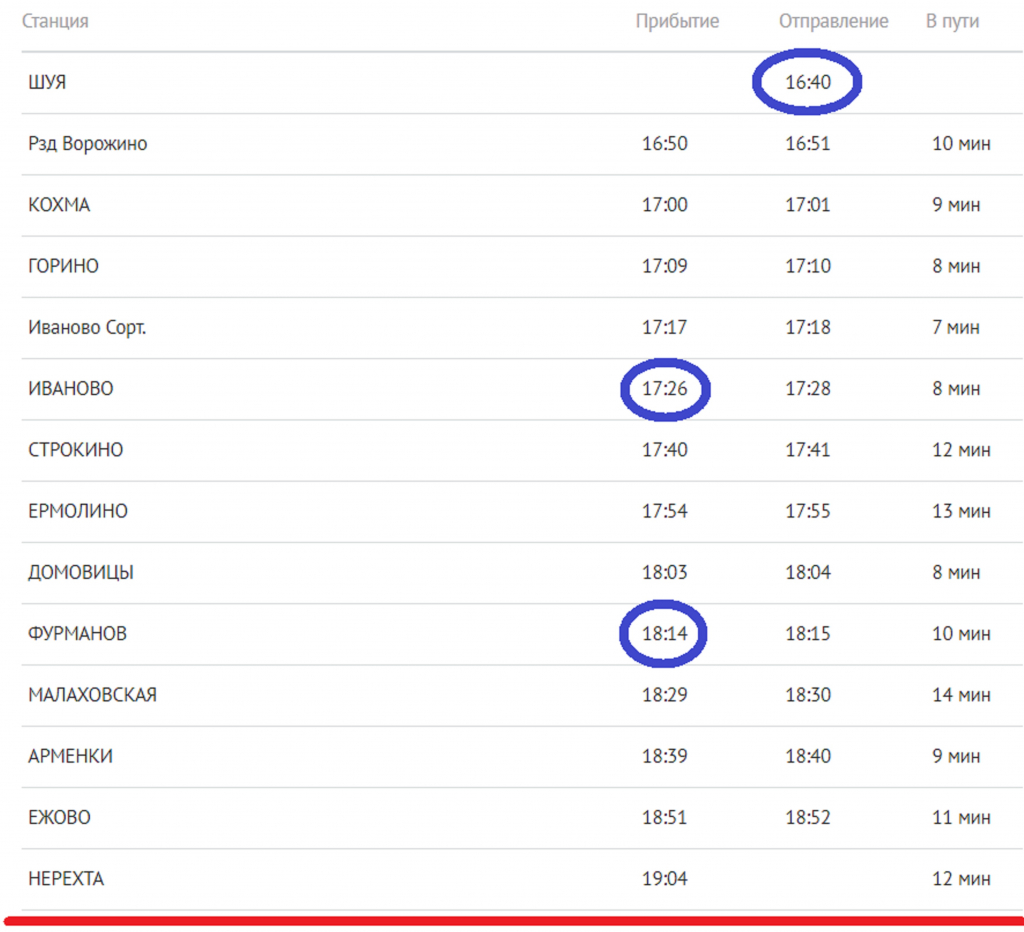Screen dimensions: 1024x932
Task: Click the "9 мин" duration for КОХМА
Action: click(x=956, y=205)
